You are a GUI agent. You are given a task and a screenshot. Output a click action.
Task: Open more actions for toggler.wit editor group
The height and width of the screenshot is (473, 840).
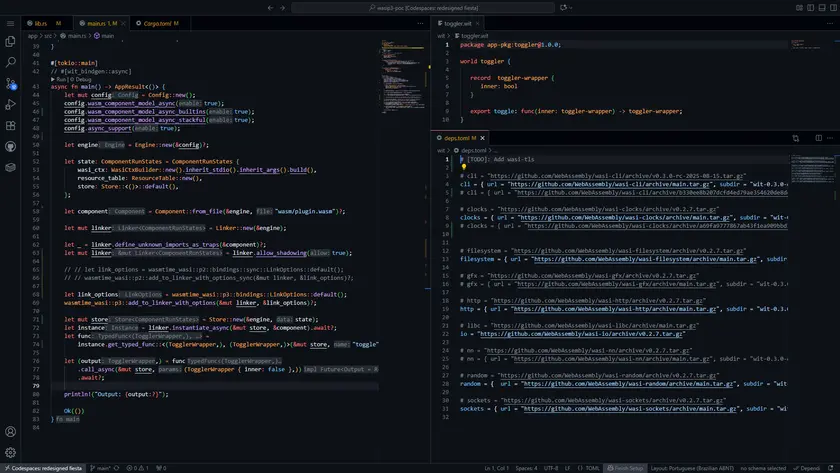coord(831,22)
